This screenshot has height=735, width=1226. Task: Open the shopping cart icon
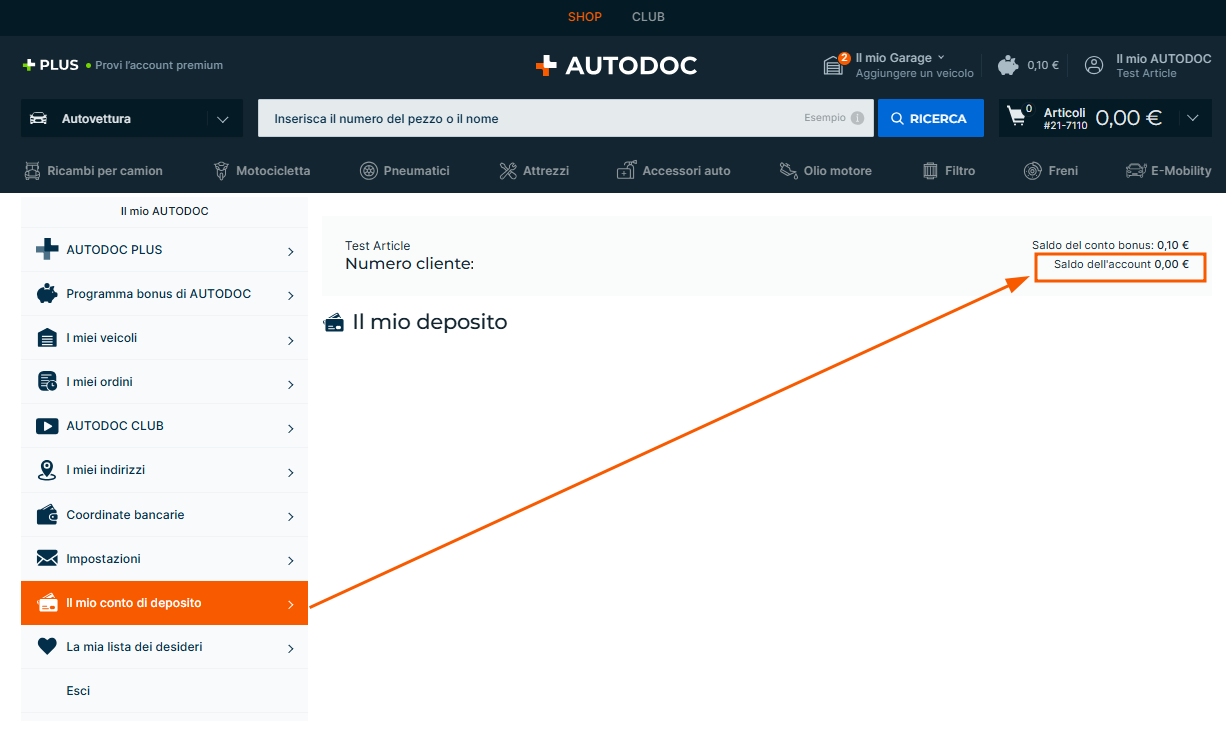point(1017,117)
